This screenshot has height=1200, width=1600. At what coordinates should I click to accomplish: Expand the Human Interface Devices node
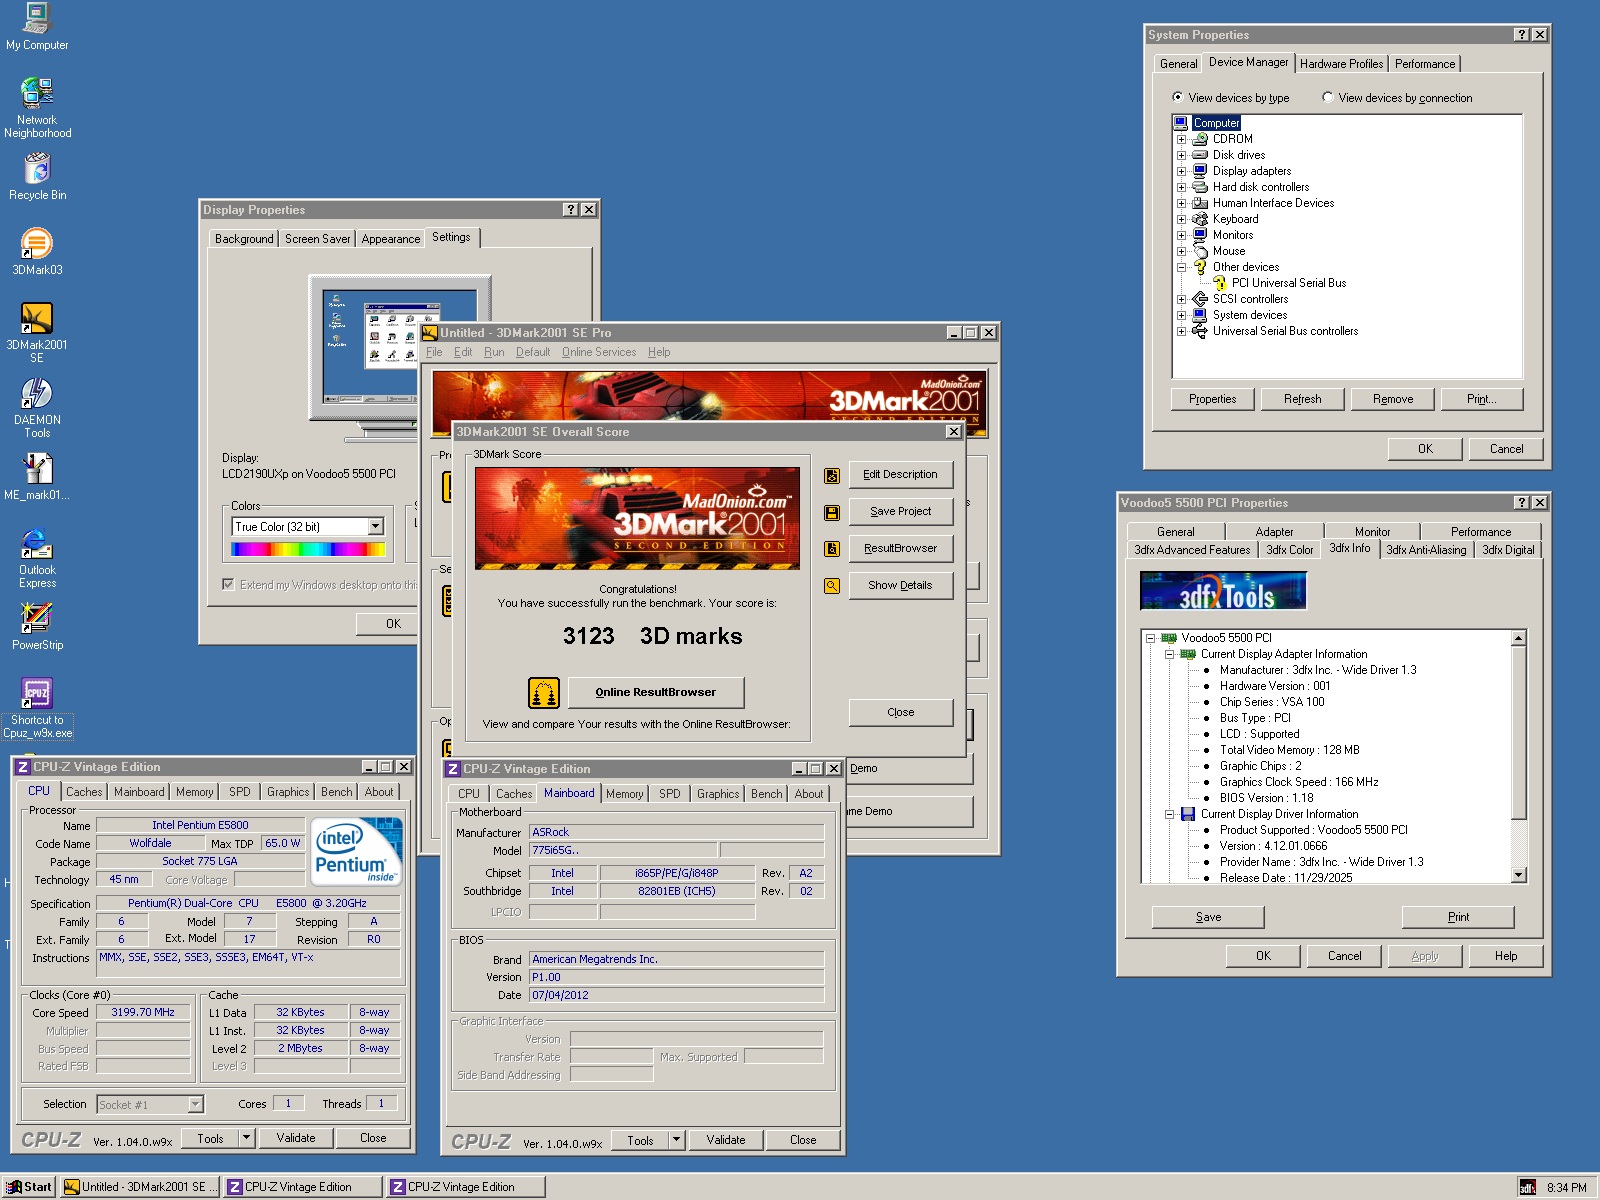click(x=1182, y=204)
